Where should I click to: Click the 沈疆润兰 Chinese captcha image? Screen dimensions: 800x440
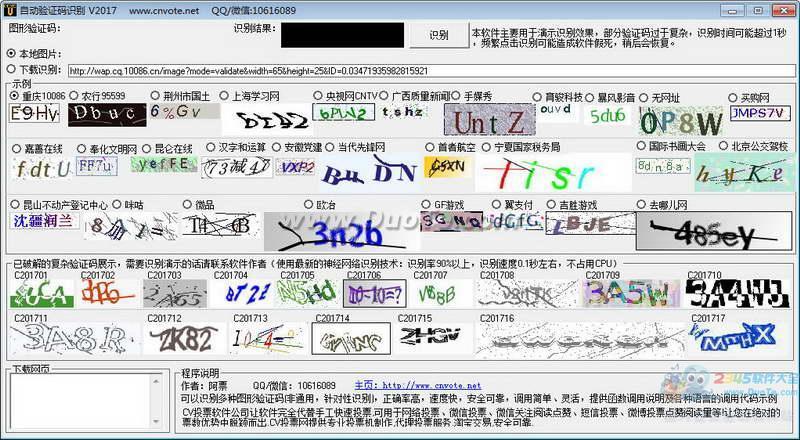[44, 221]
